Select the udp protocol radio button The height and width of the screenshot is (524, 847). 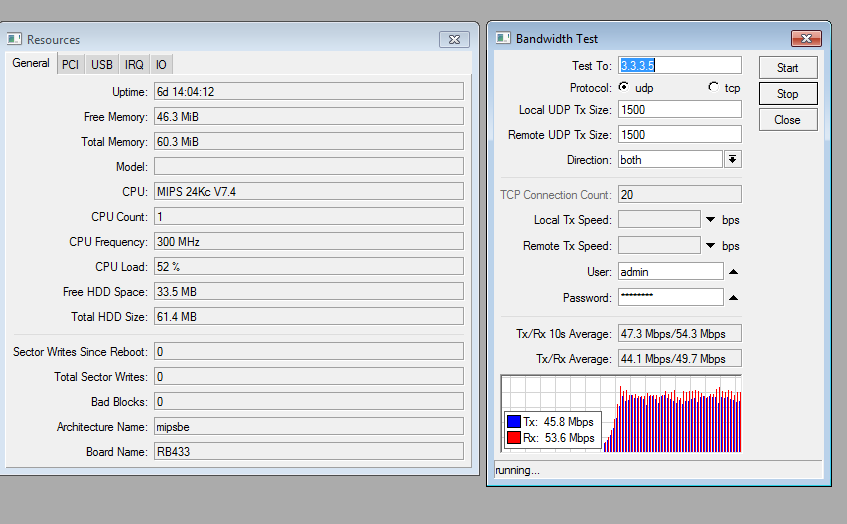[625, 87]
